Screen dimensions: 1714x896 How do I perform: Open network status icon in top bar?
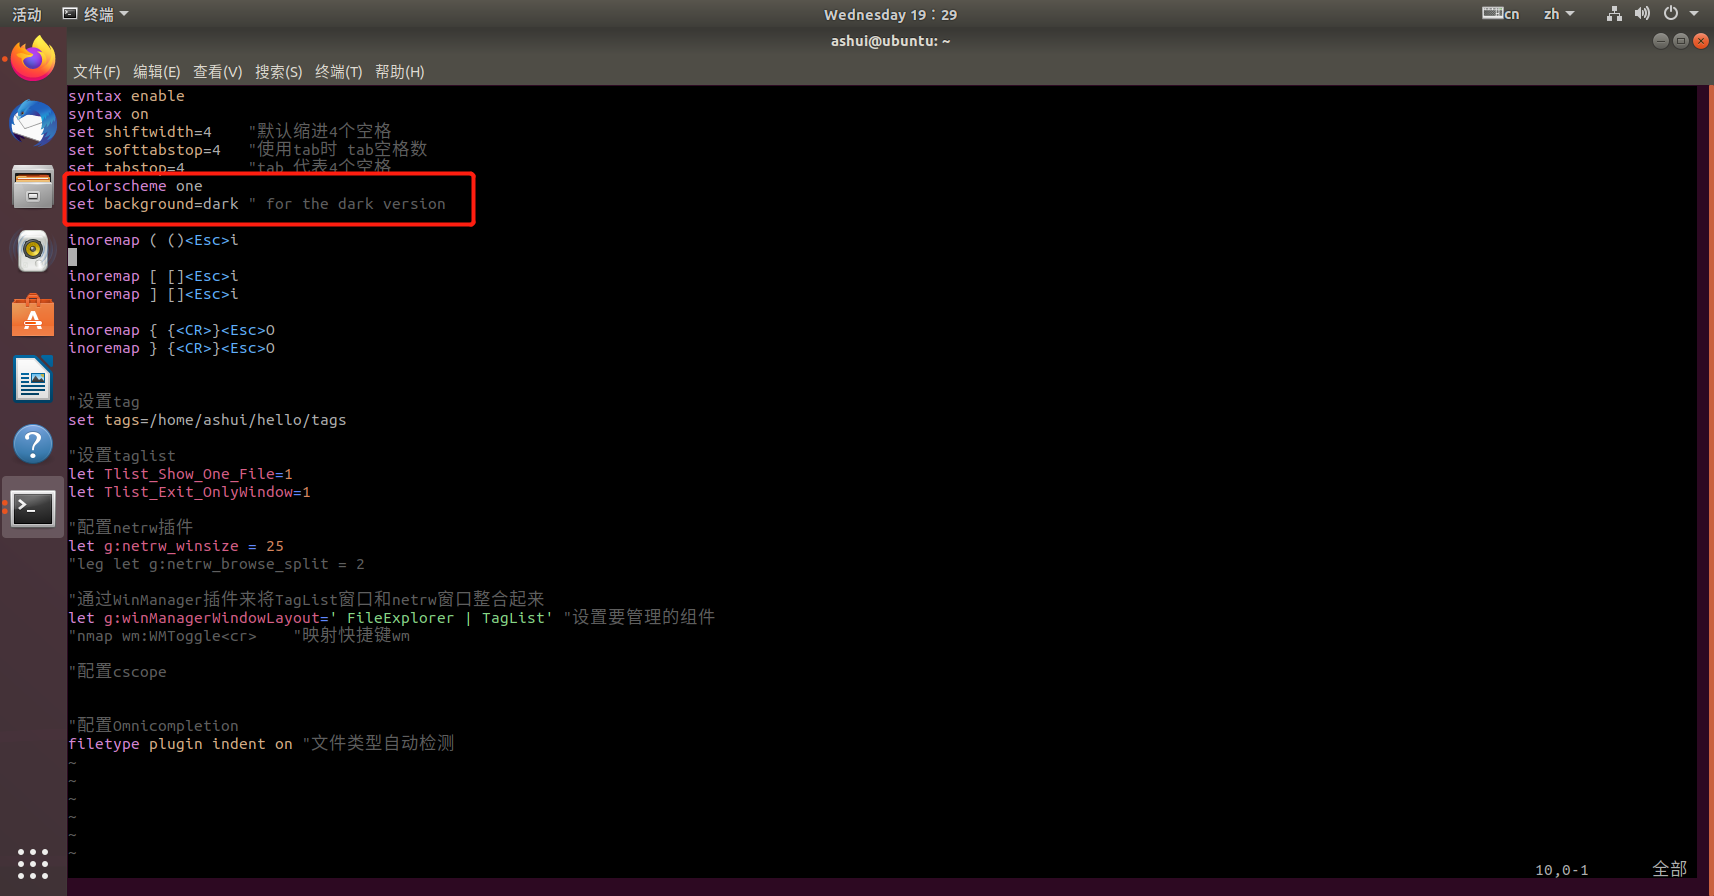pyautogui.click(x=1614, y=14)
